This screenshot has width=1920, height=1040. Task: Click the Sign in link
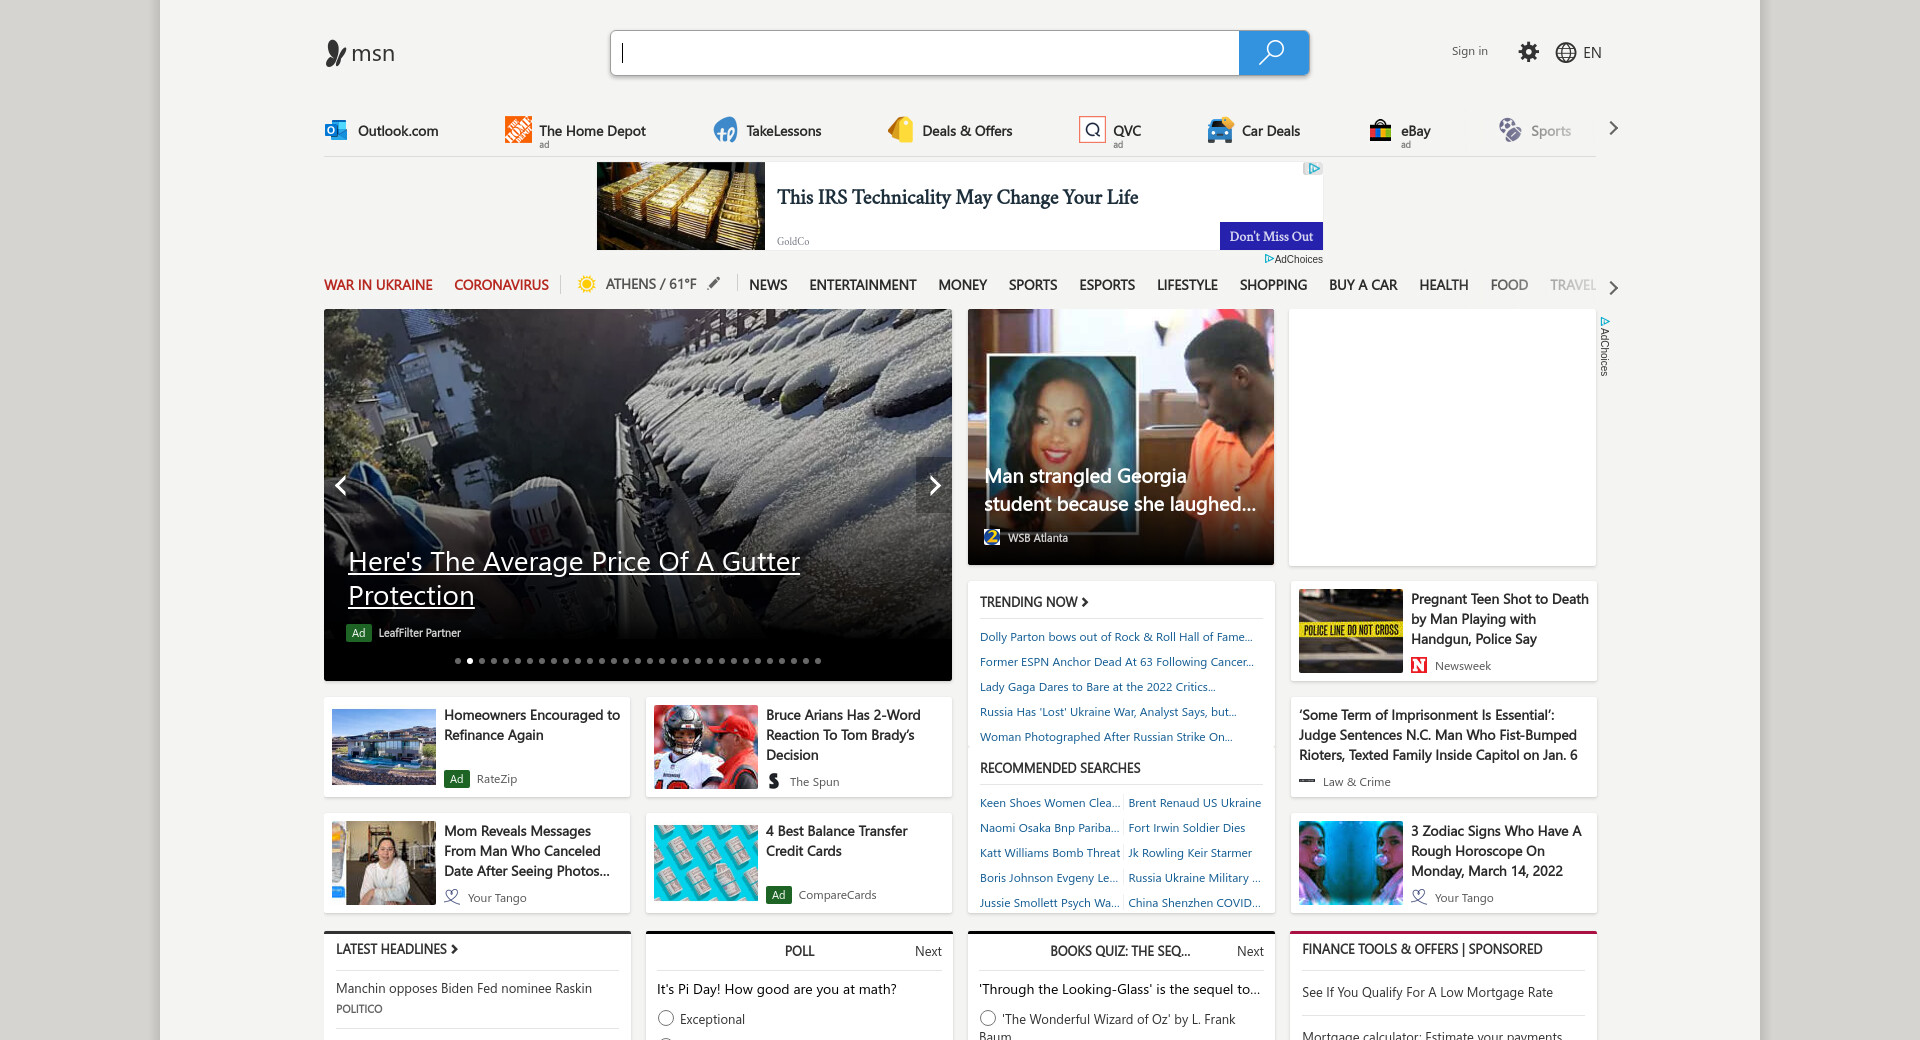(1469, 51)
